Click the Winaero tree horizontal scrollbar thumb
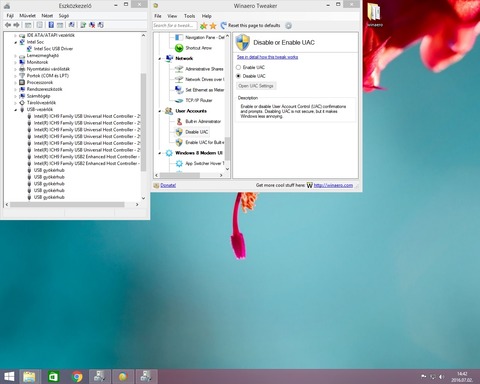Screen dimensions: 480x384 [180, 175]
